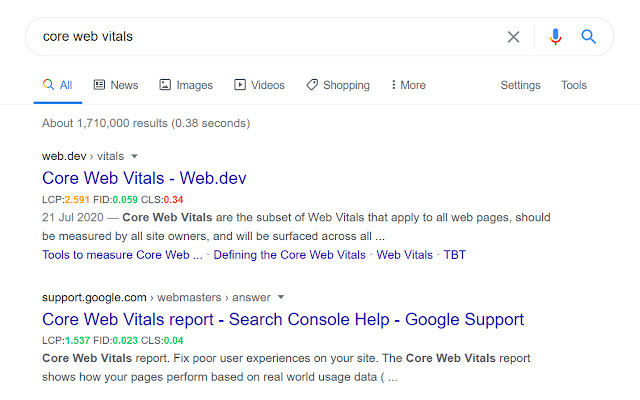Viewport: 640px width, 400px height.
Task: Clear the search query with X icon
Action: click(x=513, y=37)
